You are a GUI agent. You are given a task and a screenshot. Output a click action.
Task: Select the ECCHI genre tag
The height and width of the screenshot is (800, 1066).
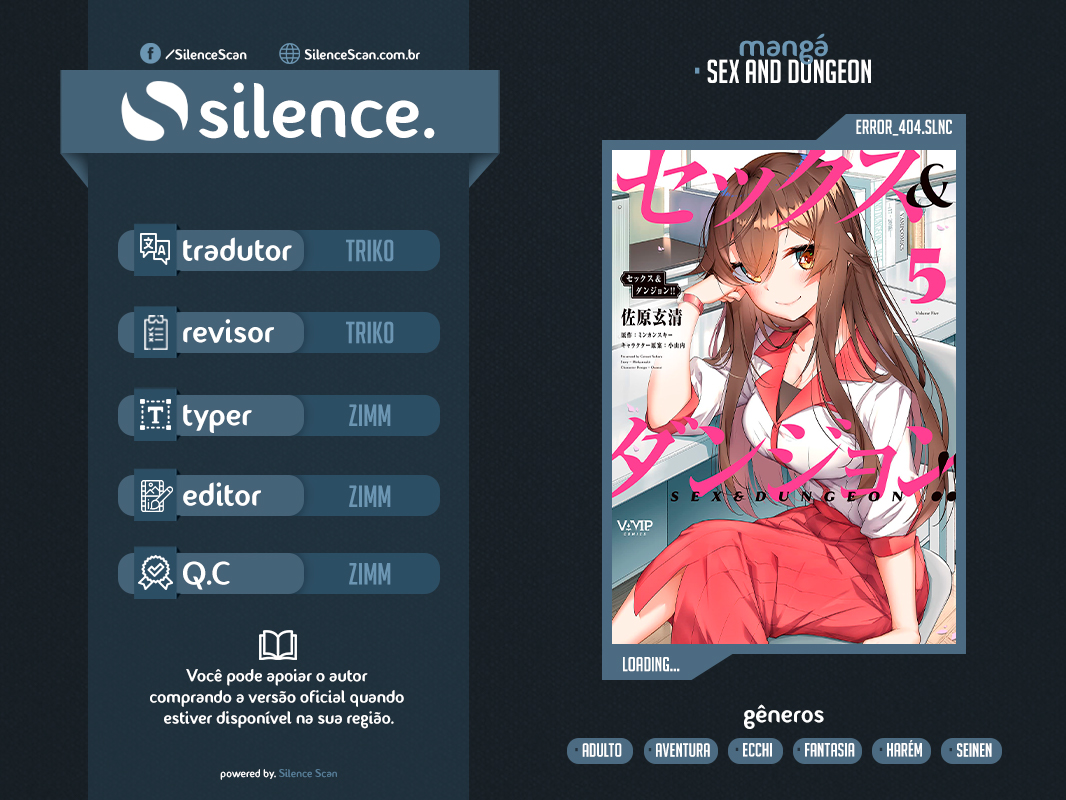pyautogui.click(x=755, y=750)
